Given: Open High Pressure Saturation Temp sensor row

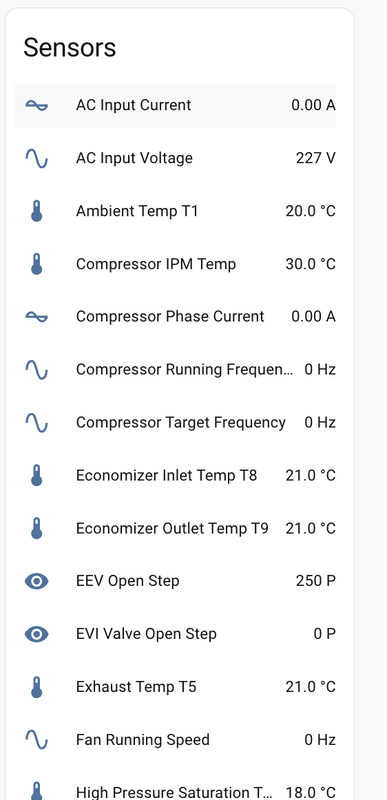Looking at the screenshot, I should pyautogui.click(x=175, y=792).
